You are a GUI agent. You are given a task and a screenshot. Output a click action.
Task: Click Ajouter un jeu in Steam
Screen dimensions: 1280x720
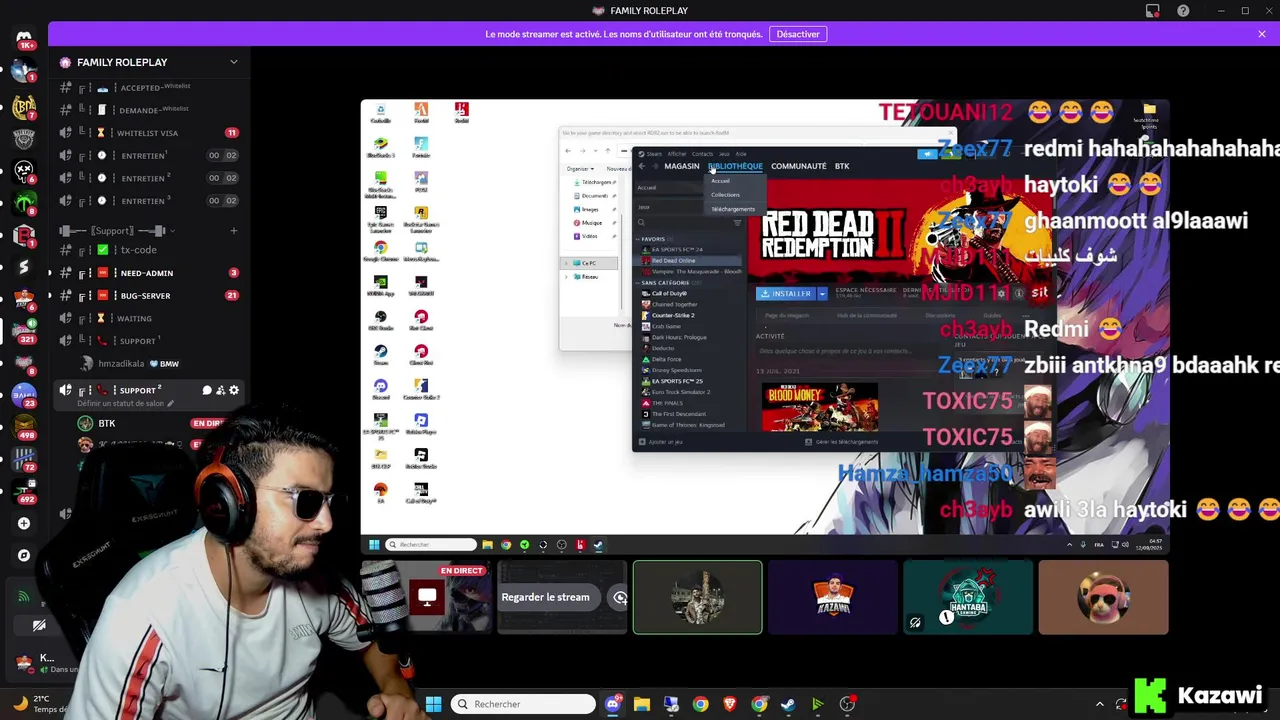click(x=661, y=442)
